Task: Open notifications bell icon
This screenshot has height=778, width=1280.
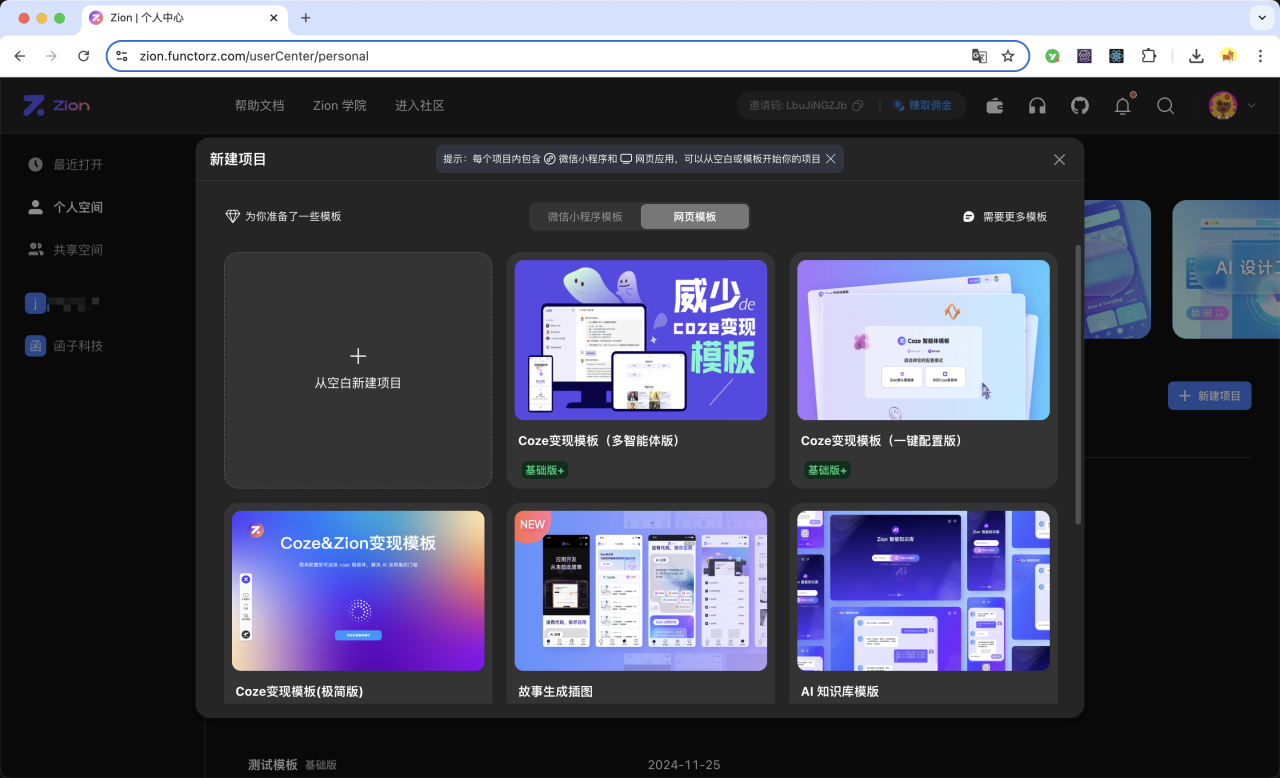Action: tap(1123, 106)
